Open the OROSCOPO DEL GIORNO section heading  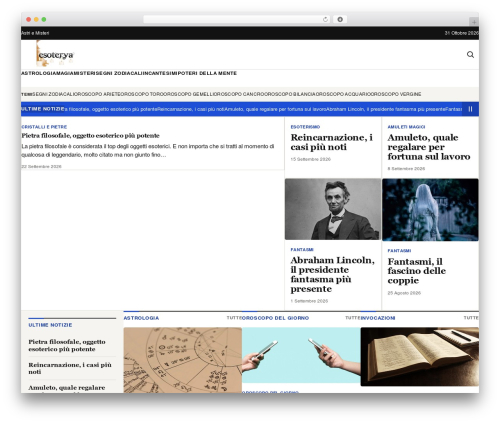tap(276, 318)
